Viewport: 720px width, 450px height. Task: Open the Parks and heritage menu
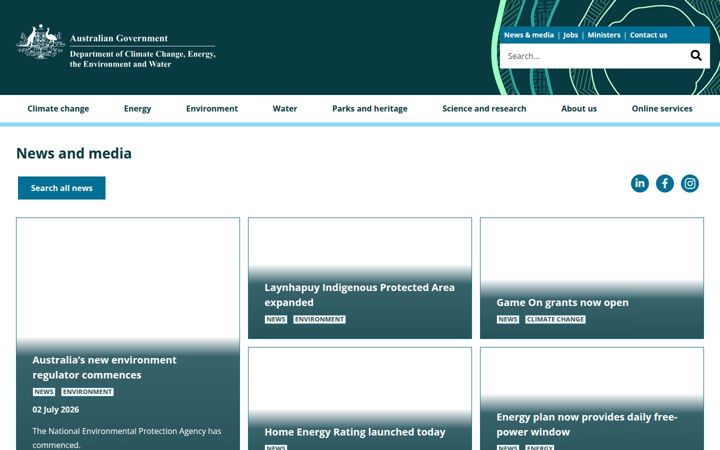pyautogui.click(x=370, y=109)
